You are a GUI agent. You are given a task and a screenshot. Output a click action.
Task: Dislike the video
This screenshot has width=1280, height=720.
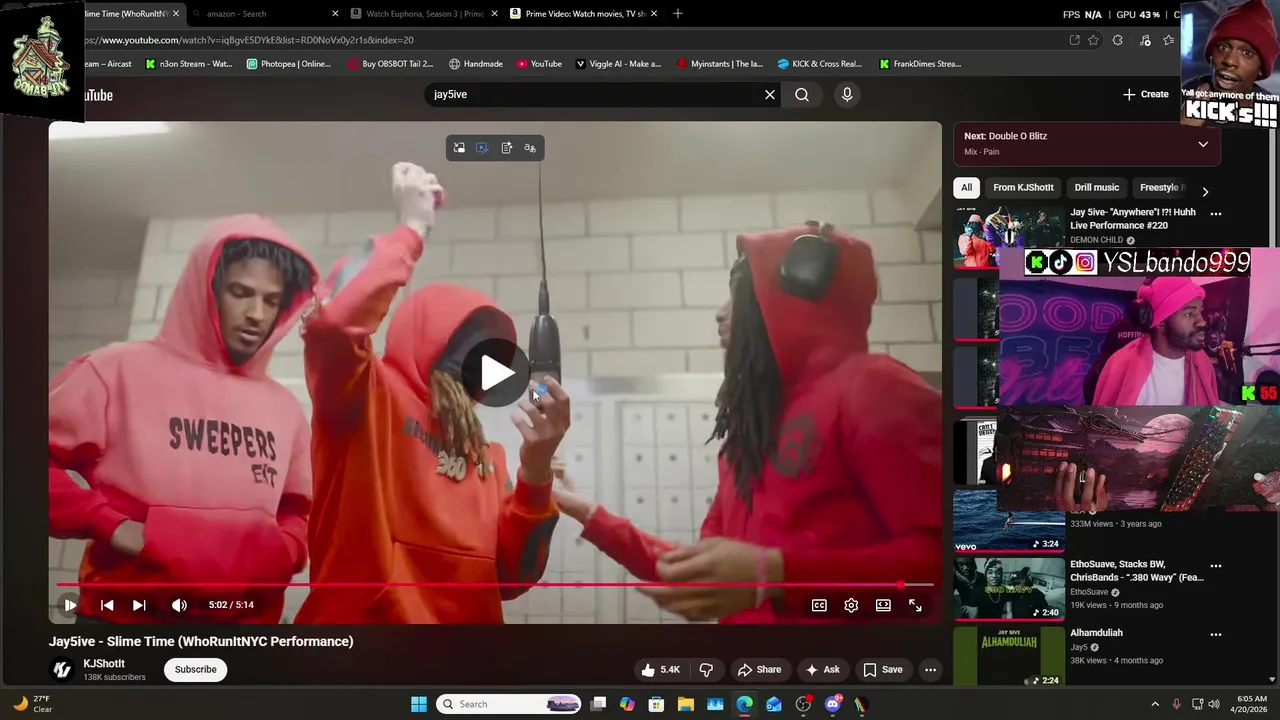tap(706, 670)
